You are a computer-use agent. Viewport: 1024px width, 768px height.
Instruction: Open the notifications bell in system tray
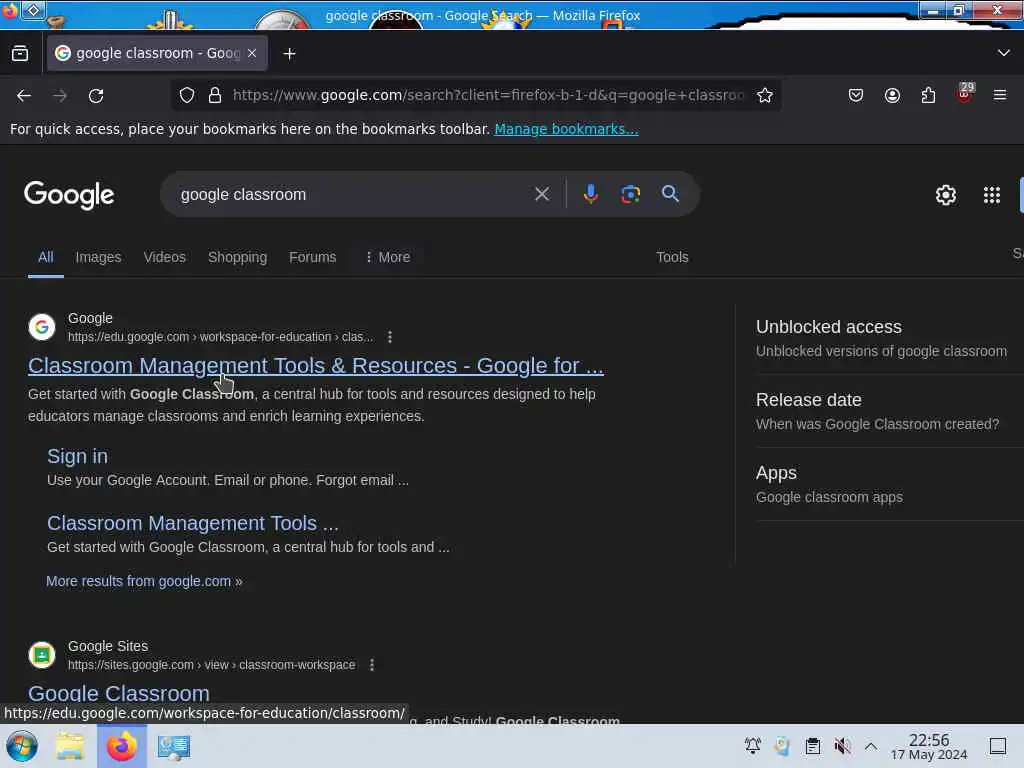pos(752,746)
